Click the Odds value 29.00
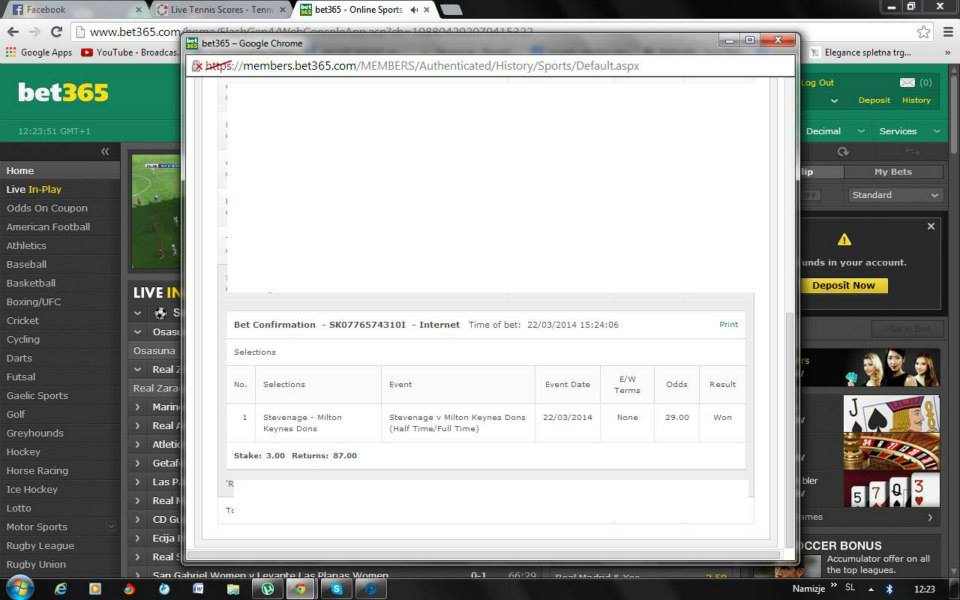The image size is (960, 600). coord(677,418)
